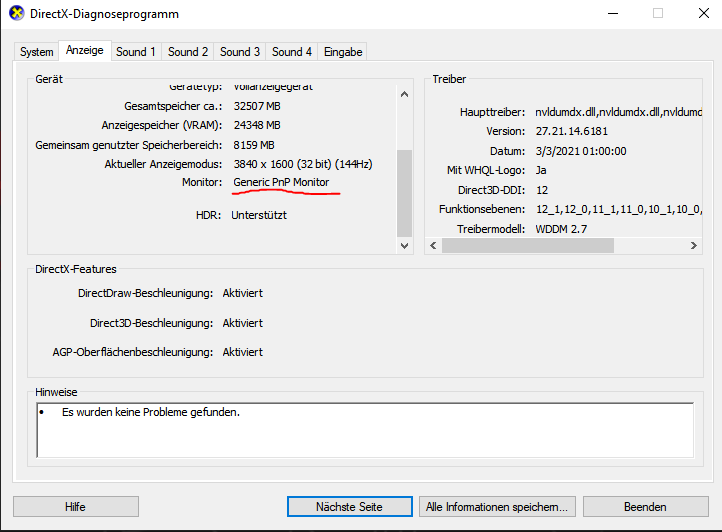The height and width of the screenshot is (532, 722).
Task: Click Gerät panel scroll down arrow
Action: pos(404,246)
